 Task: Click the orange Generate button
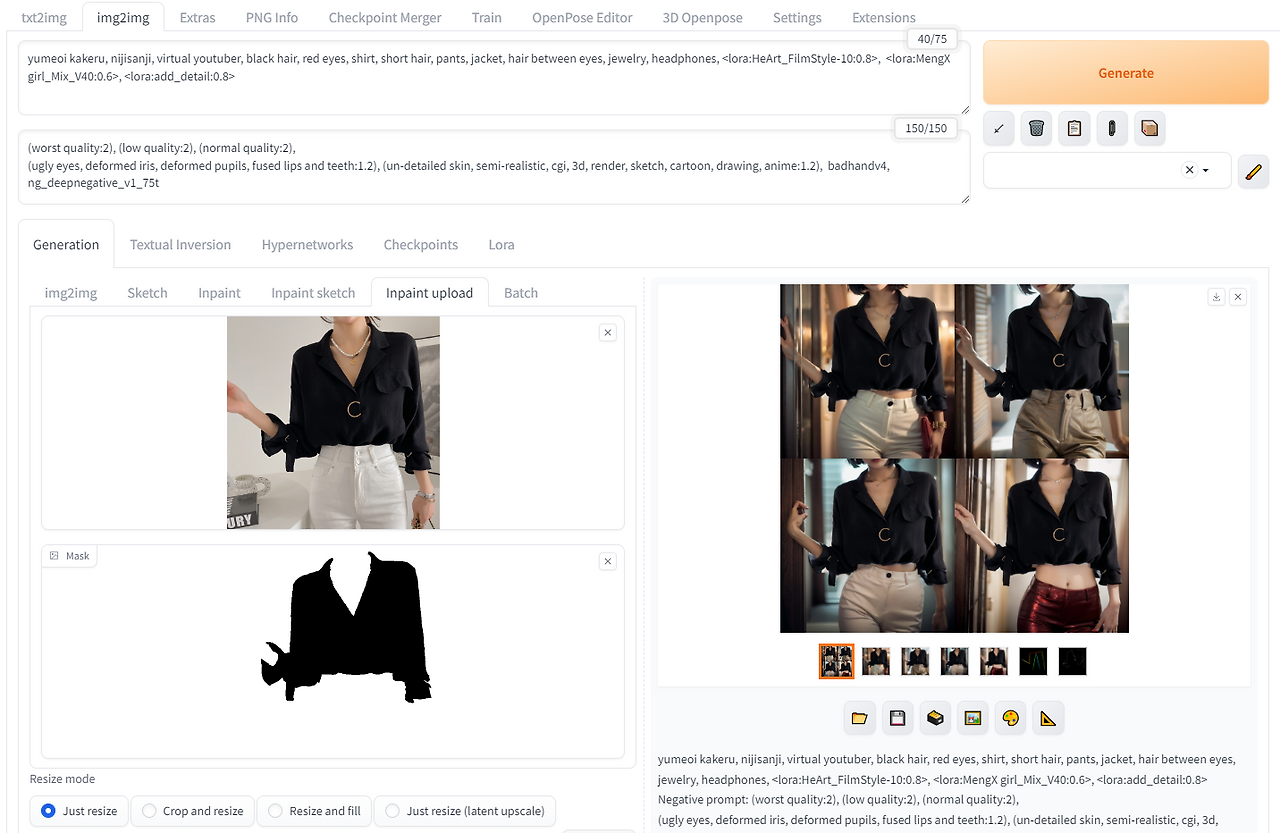[1126, 73]
